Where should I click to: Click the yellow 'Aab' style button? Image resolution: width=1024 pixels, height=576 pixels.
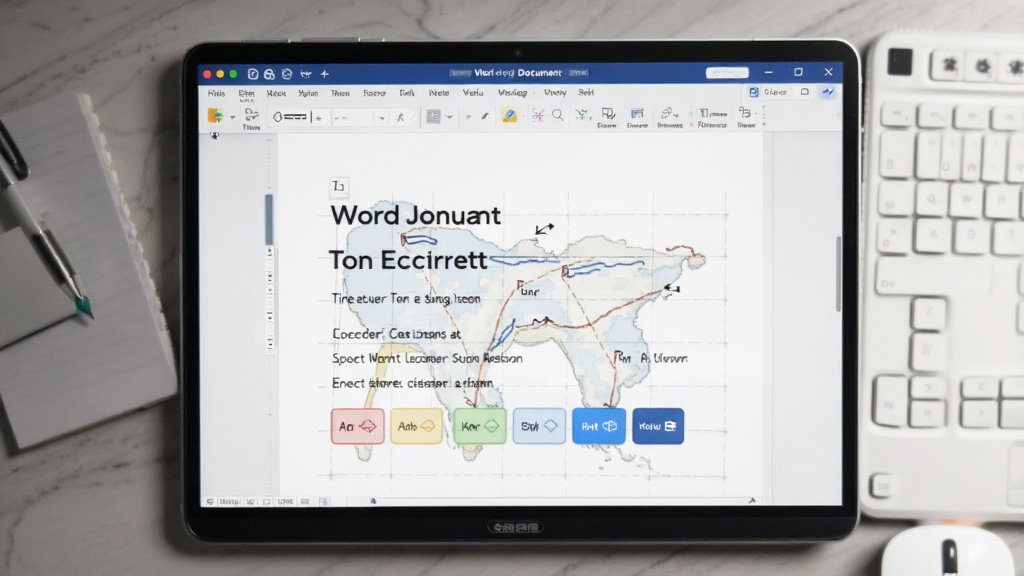pyautogui.click(x=416, y=426)
